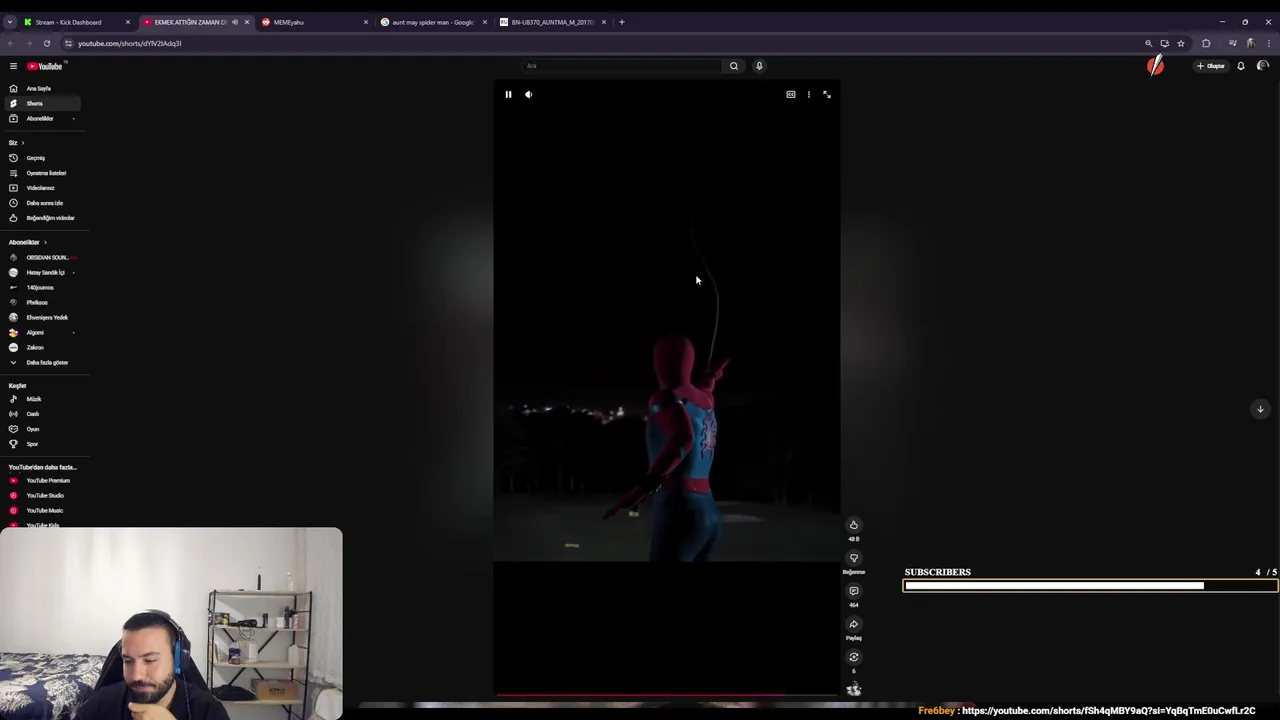Screen dimensions: 1280x720
Task: Like this Short
Action: [x=854, y=525]
